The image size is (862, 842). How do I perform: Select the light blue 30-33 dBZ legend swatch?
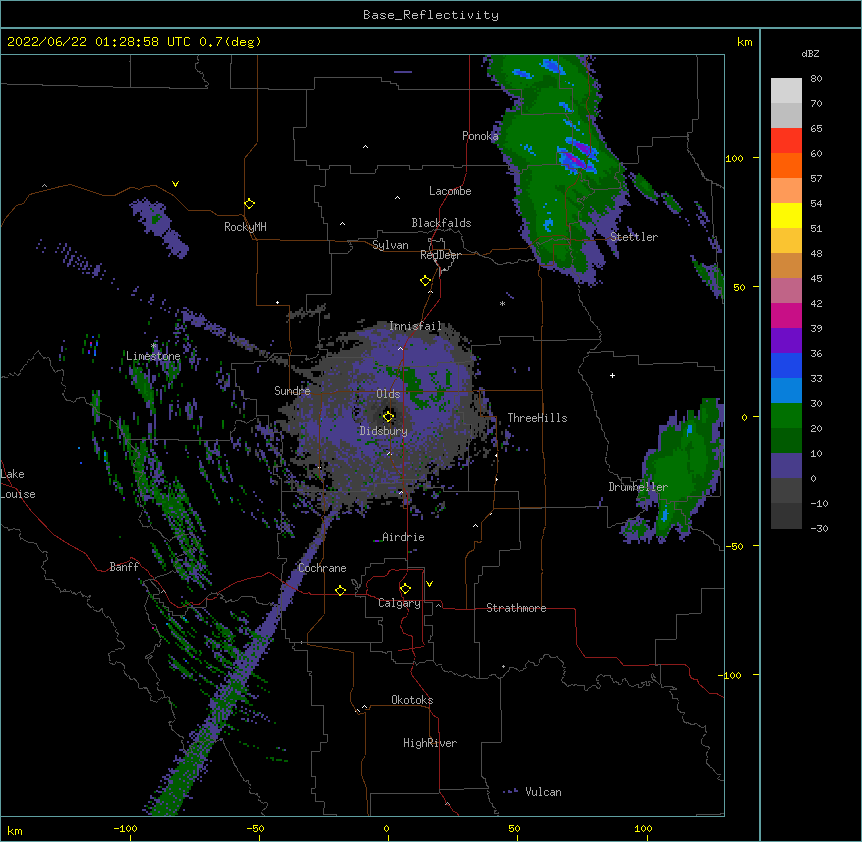tap(786, 390)
